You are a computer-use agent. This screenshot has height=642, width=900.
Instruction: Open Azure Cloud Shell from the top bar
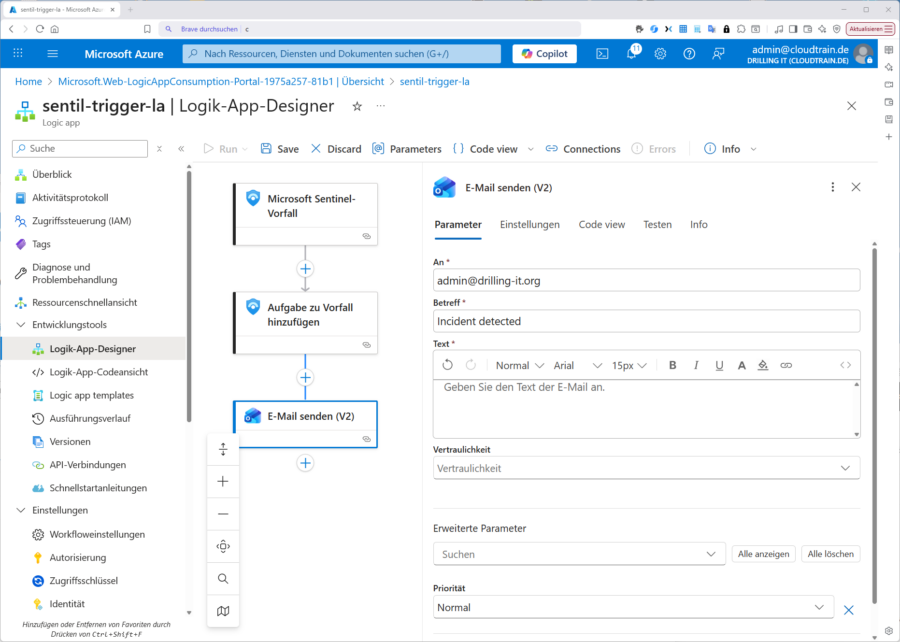601,53
